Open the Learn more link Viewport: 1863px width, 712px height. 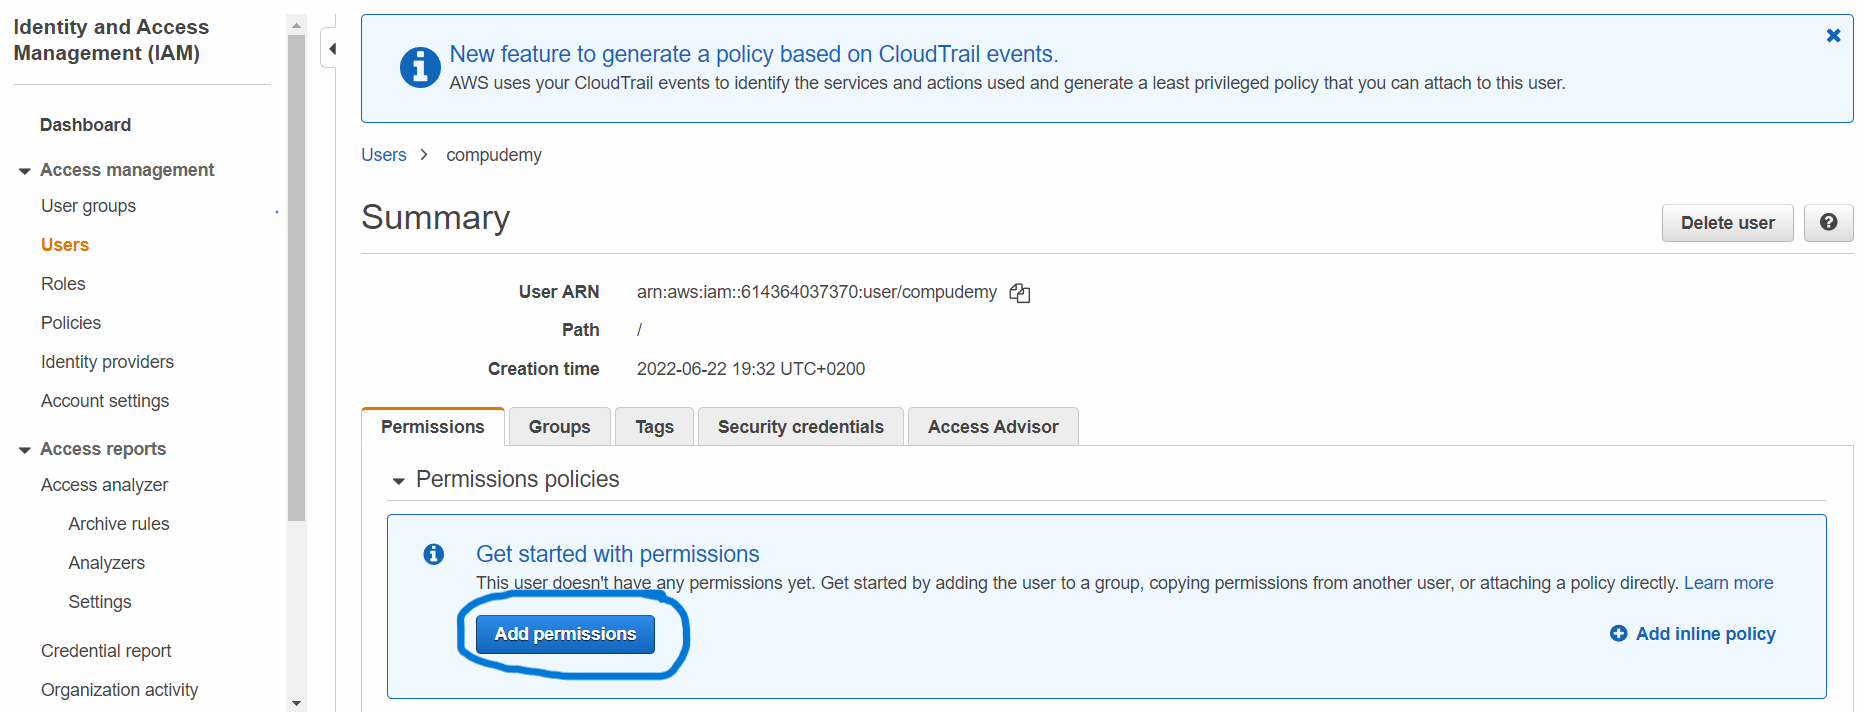click(x=1728, y=583)
